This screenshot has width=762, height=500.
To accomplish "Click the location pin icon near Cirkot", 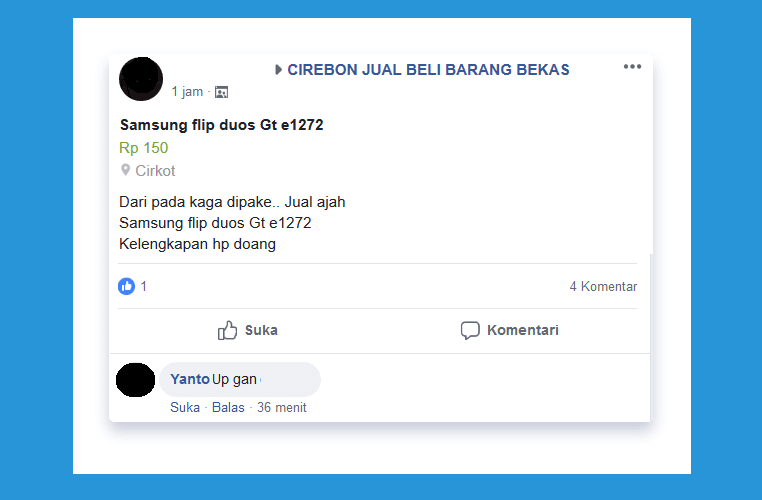I will tap(125, 170).
